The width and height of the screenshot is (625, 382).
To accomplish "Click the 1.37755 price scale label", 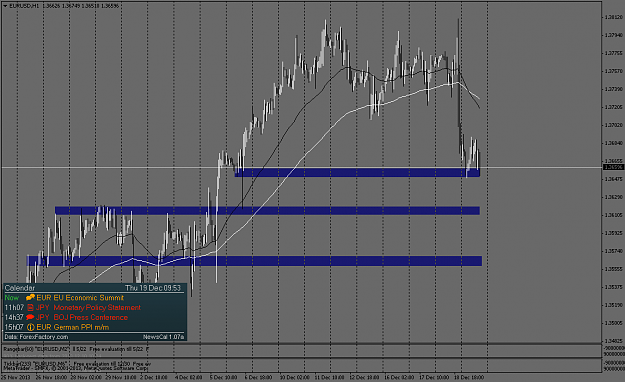I will (x=613, y=53).
